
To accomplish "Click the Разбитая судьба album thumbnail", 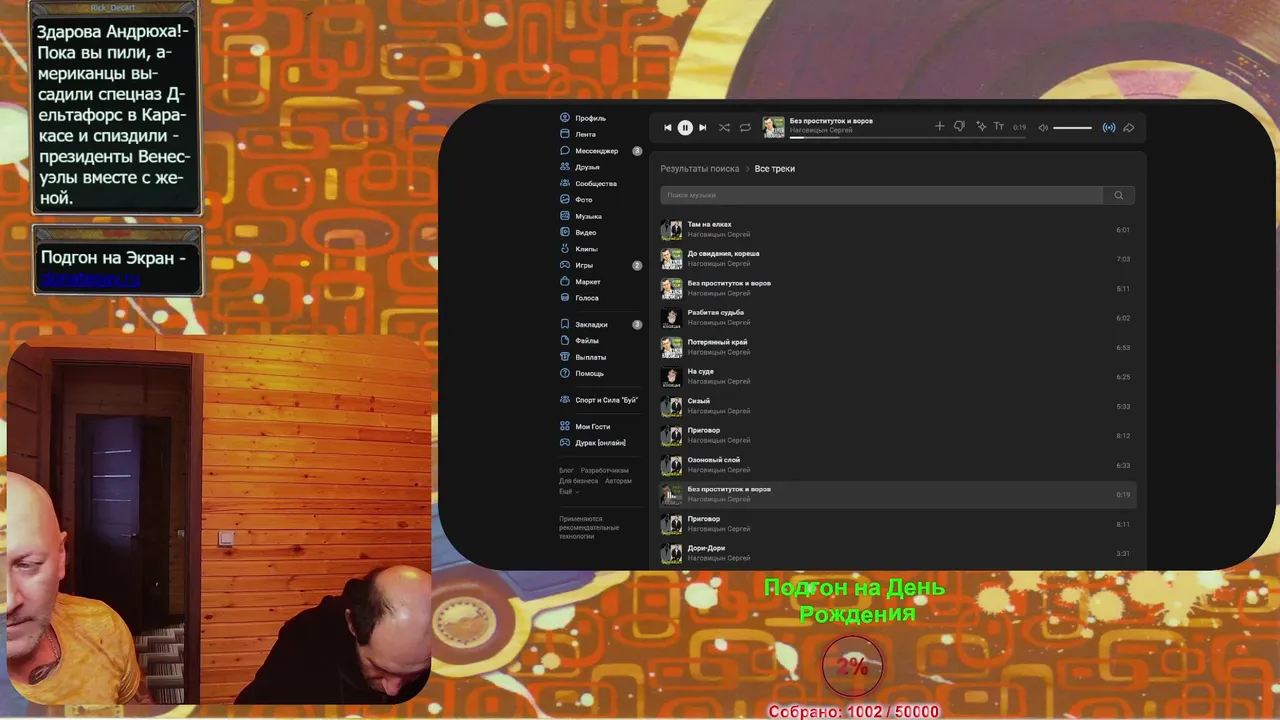I will click(671, 318).
